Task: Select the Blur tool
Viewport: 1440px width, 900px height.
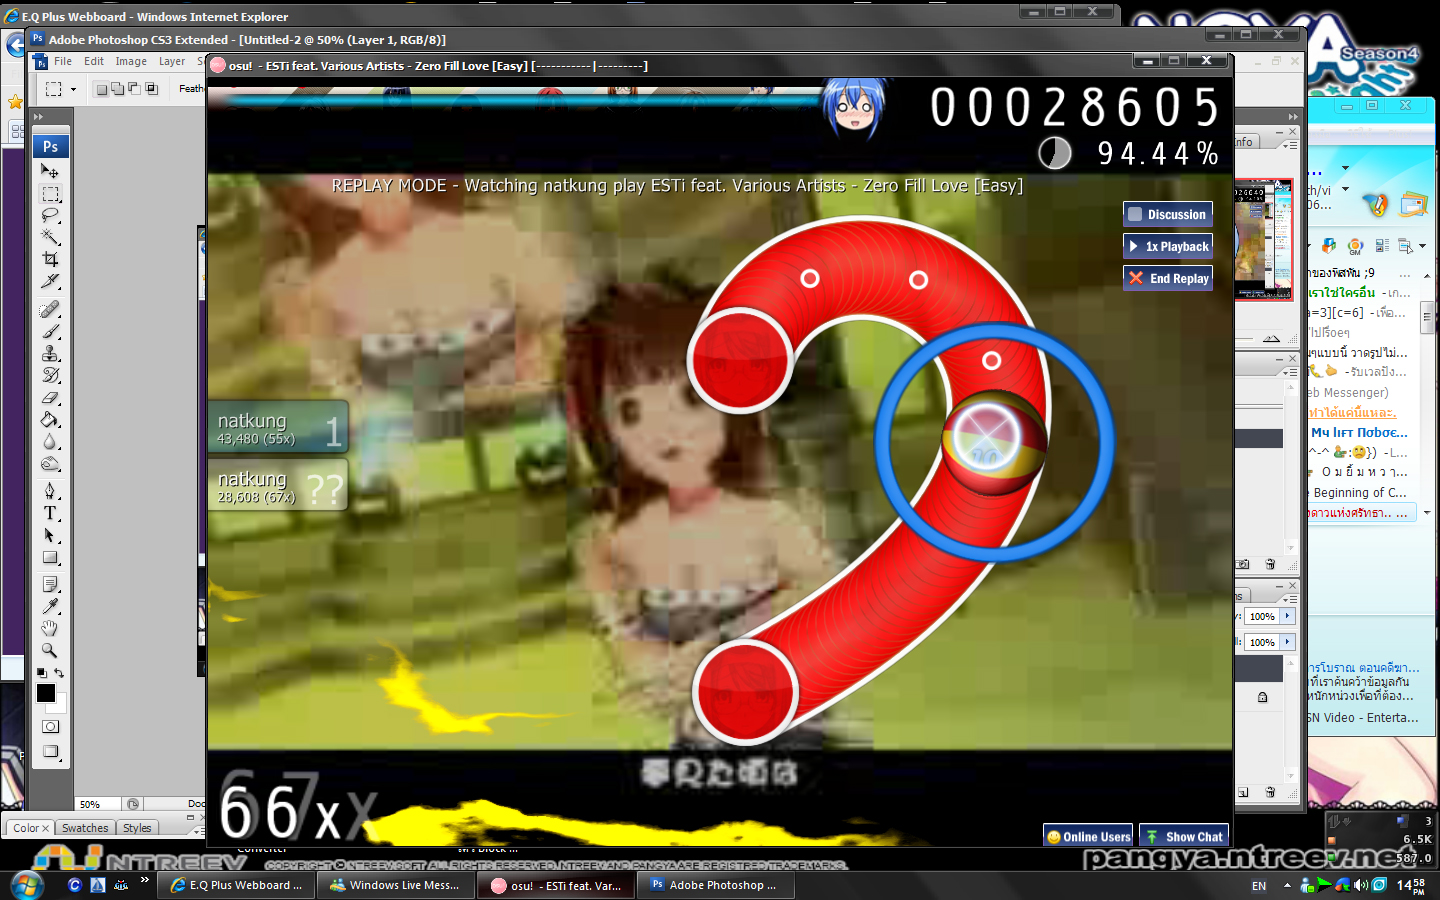Action: point(50,441)
